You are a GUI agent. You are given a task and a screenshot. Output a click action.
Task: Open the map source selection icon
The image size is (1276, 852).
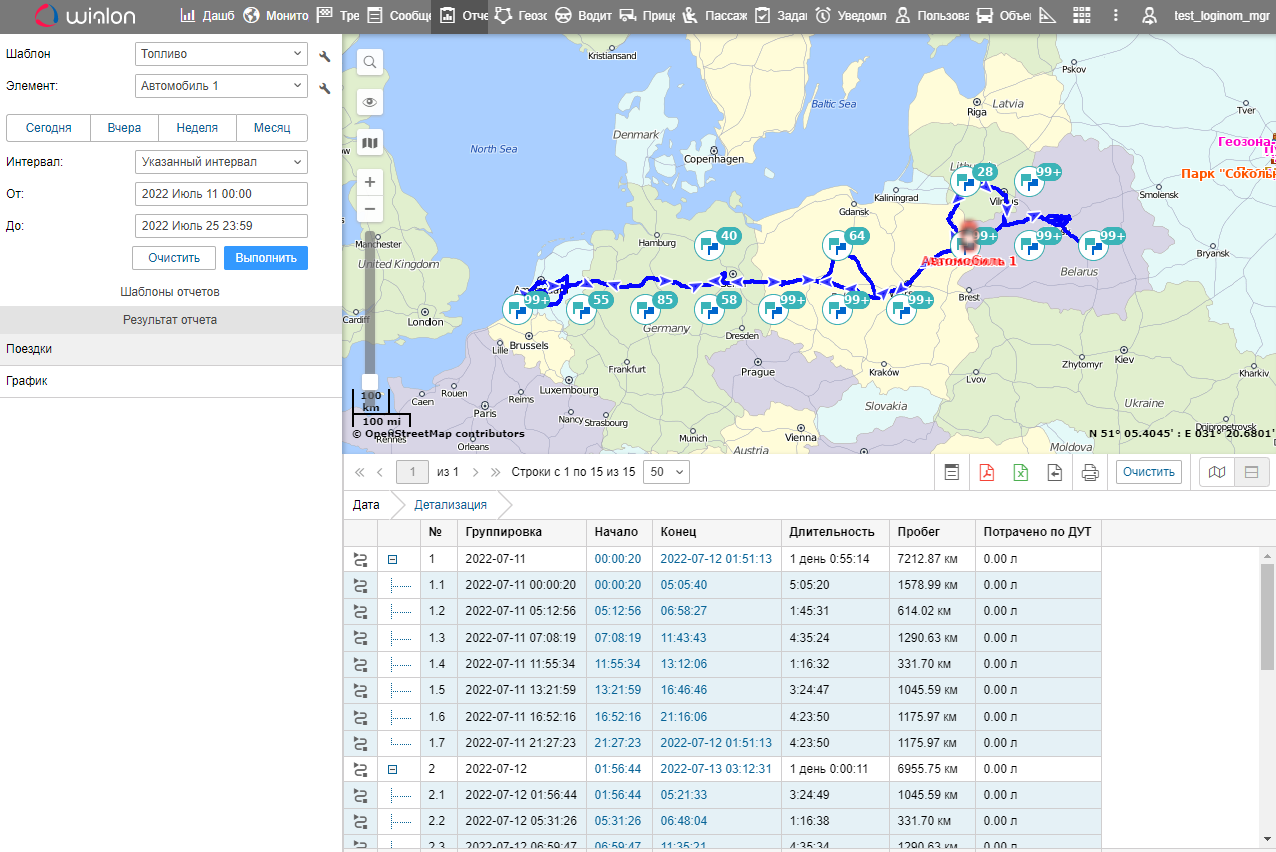[370, 143]
